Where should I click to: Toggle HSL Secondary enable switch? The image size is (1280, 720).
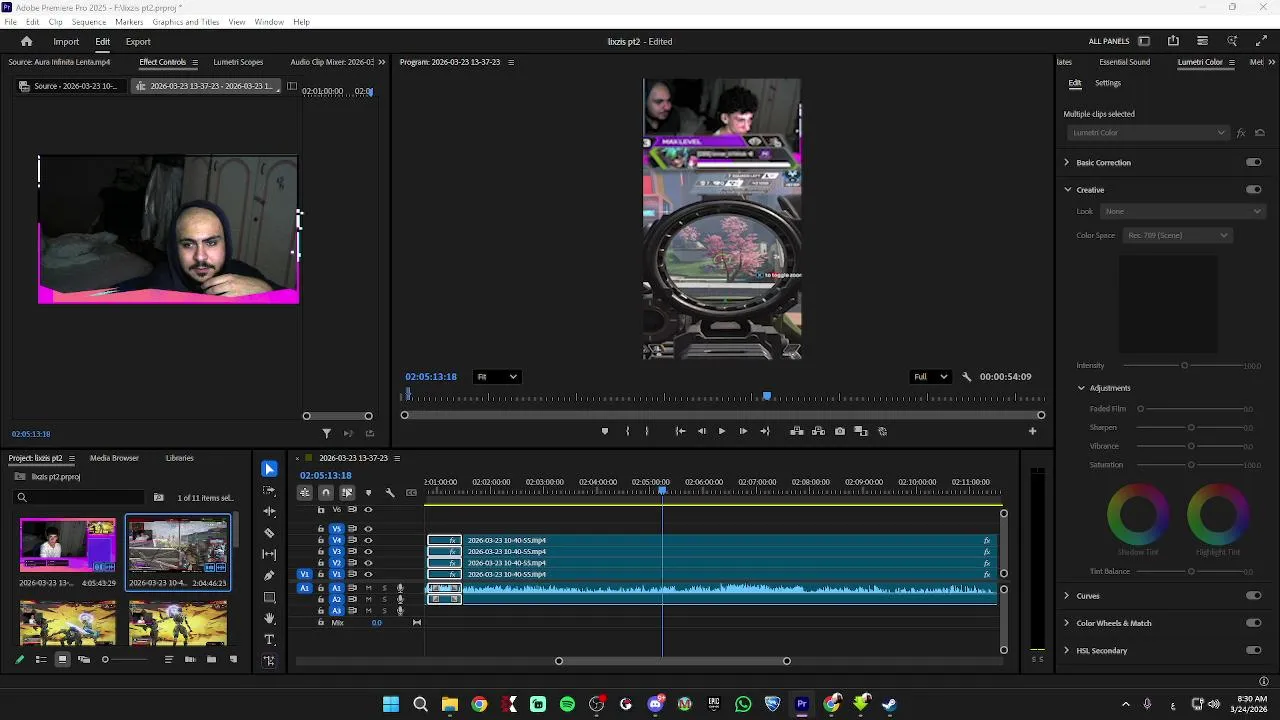click(x=1254, y=650)
